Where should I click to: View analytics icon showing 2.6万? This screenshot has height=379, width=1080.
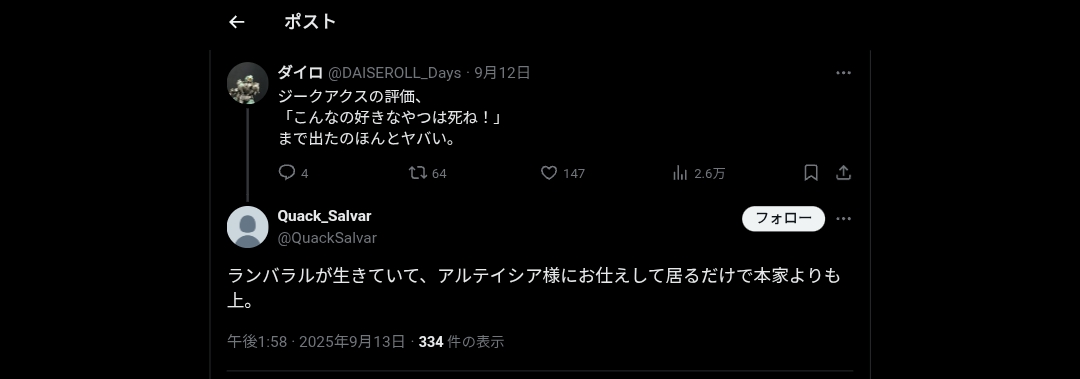(680, 172)
